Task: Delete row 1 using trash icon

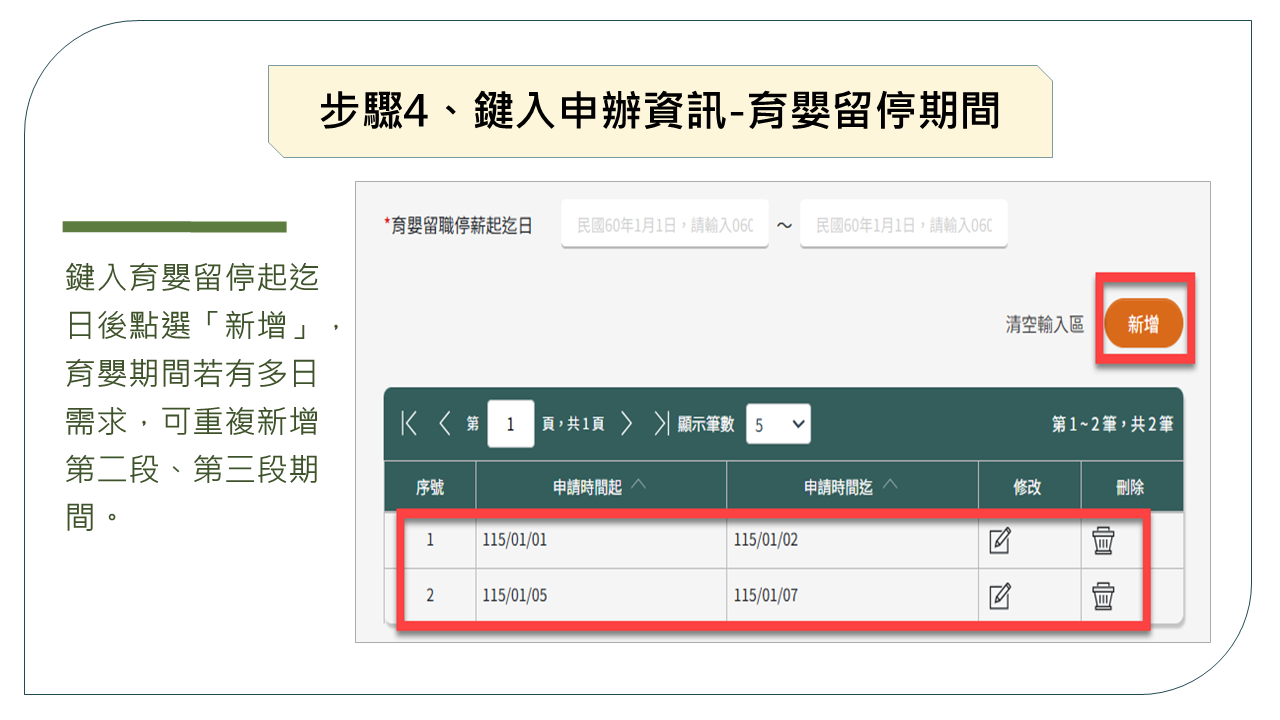Action: click(1103, 540)
